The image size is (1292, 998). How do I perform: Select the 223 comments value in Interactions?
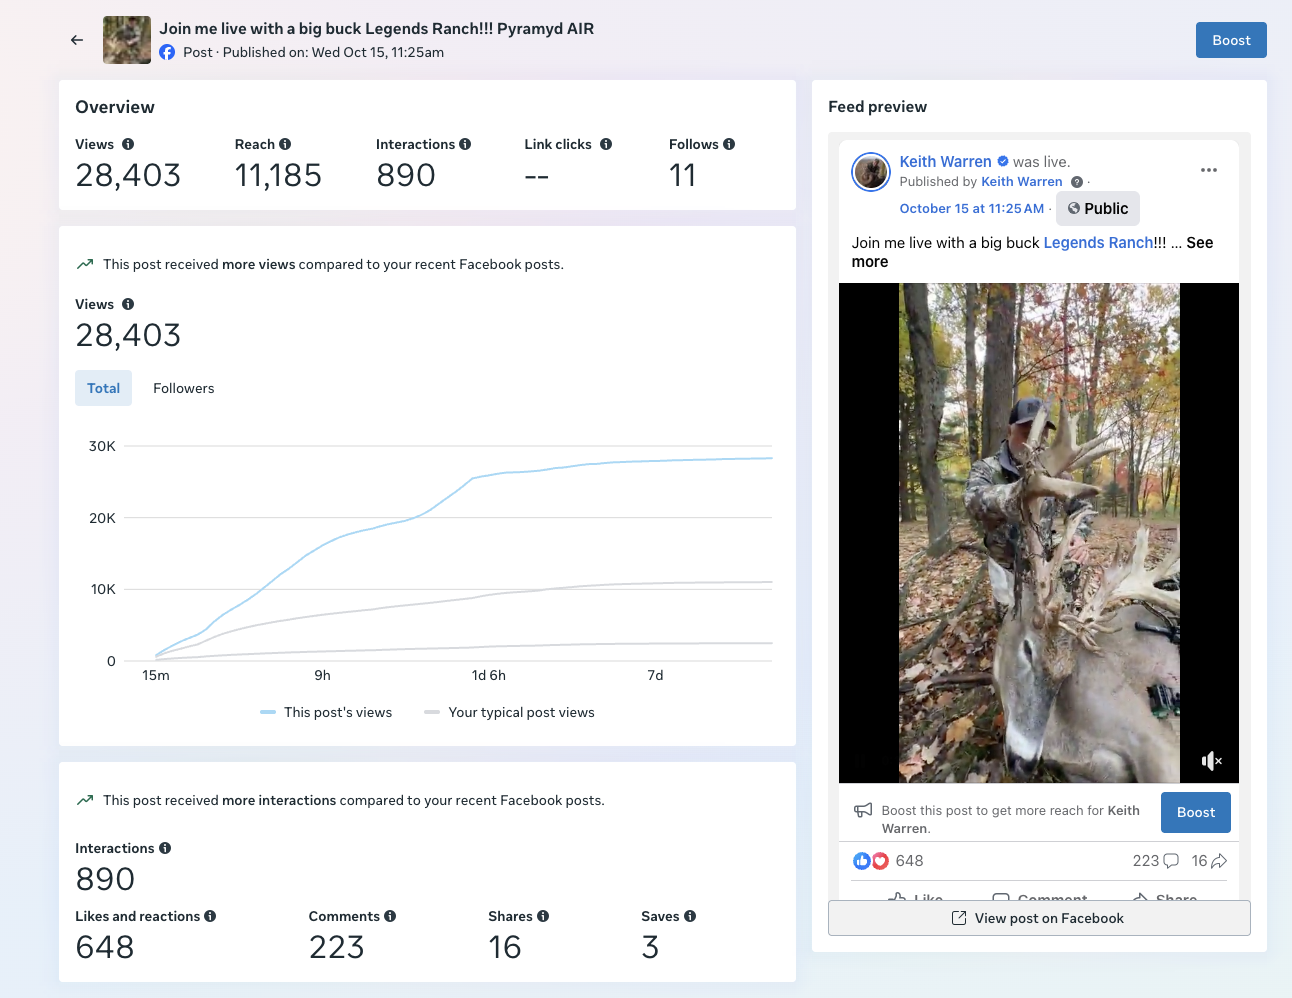(x=336, y=947)
